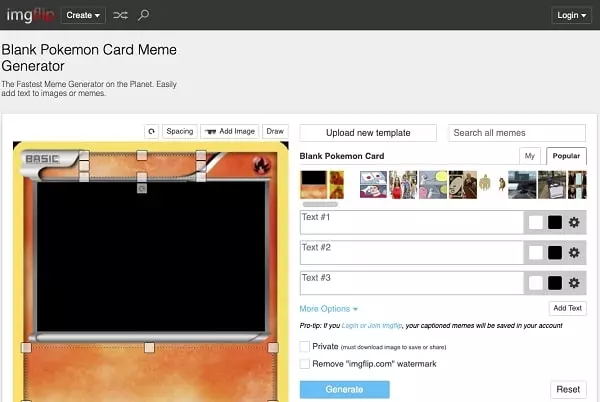Select the gray speech-bubble comic thumbnail

[x=433, y=185]
